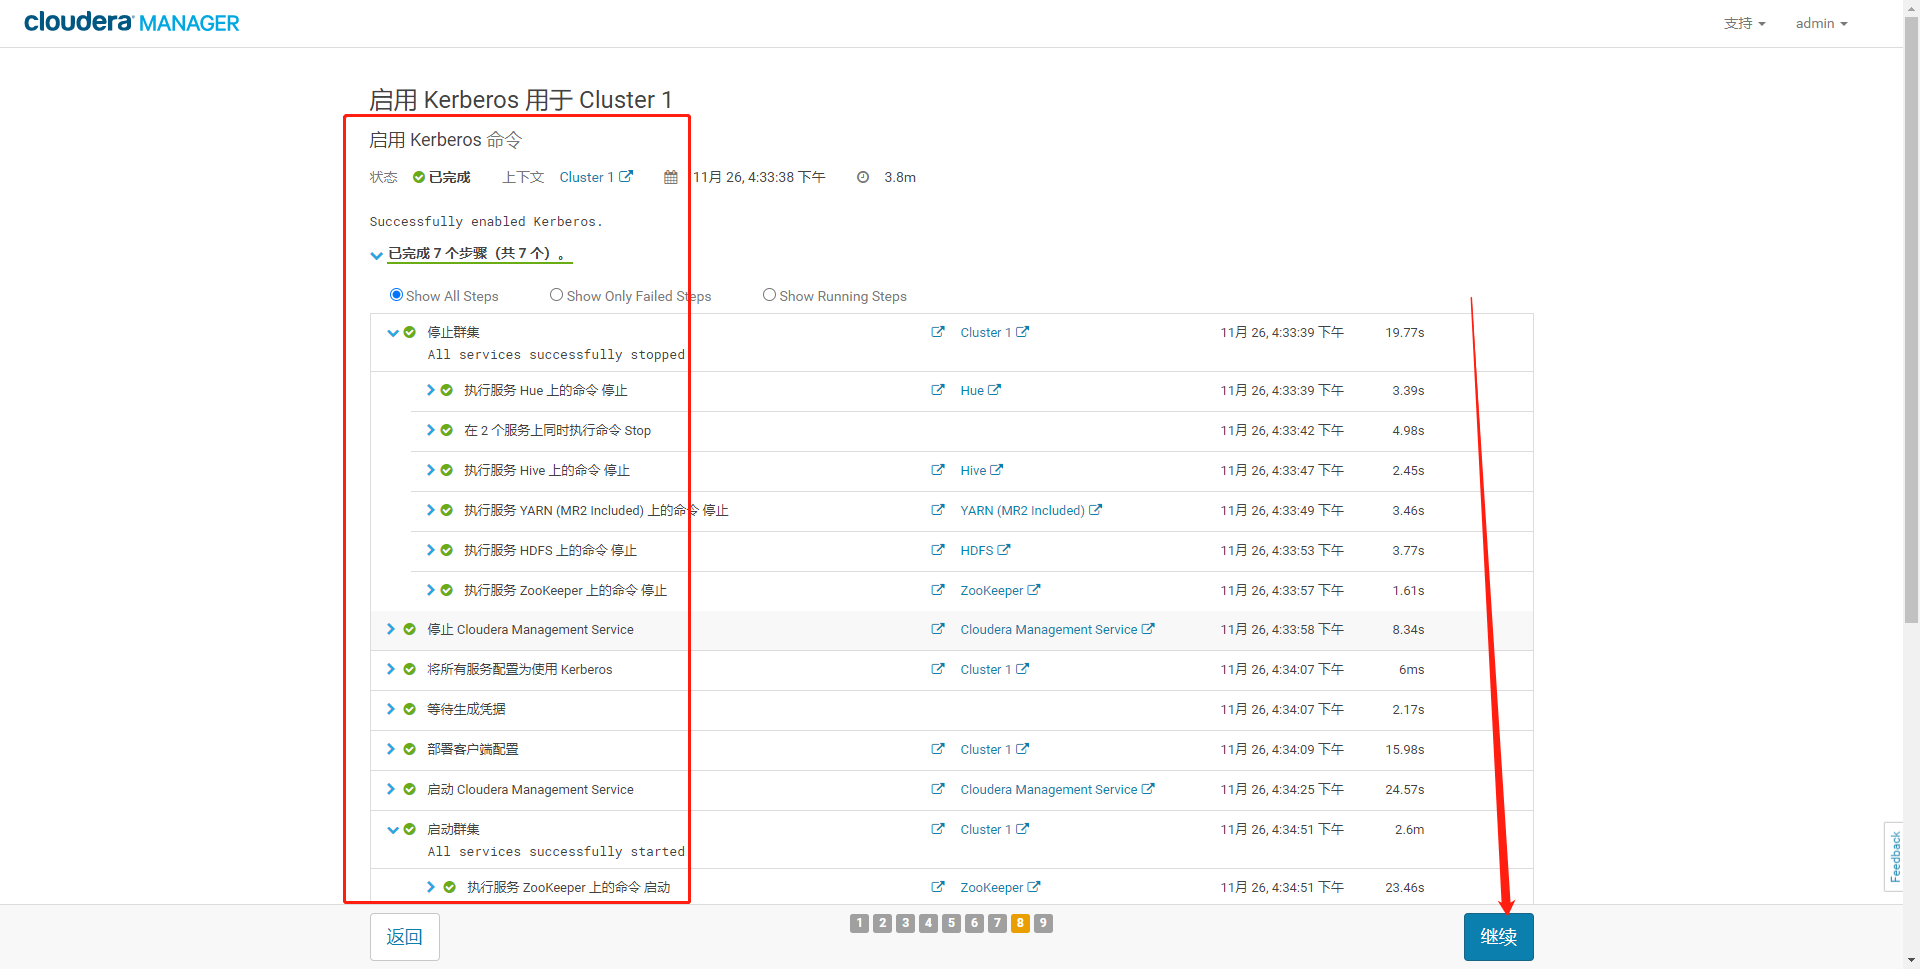Open details icon for the Hue stop row

coord(938,390)
